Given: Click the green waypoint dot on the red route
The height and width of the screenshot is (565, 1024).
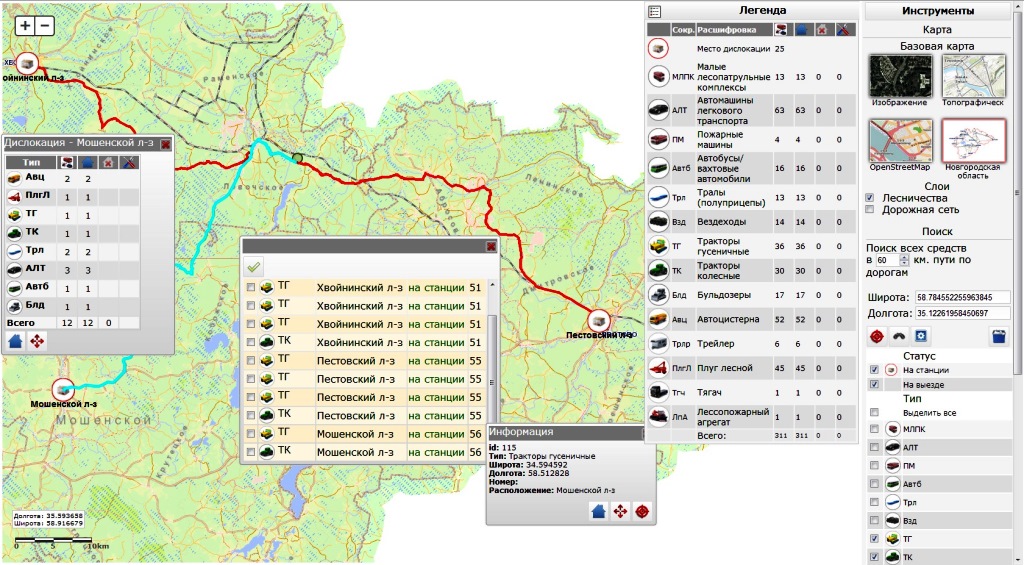Looking at the screenshot, I should tap(298, 157).
